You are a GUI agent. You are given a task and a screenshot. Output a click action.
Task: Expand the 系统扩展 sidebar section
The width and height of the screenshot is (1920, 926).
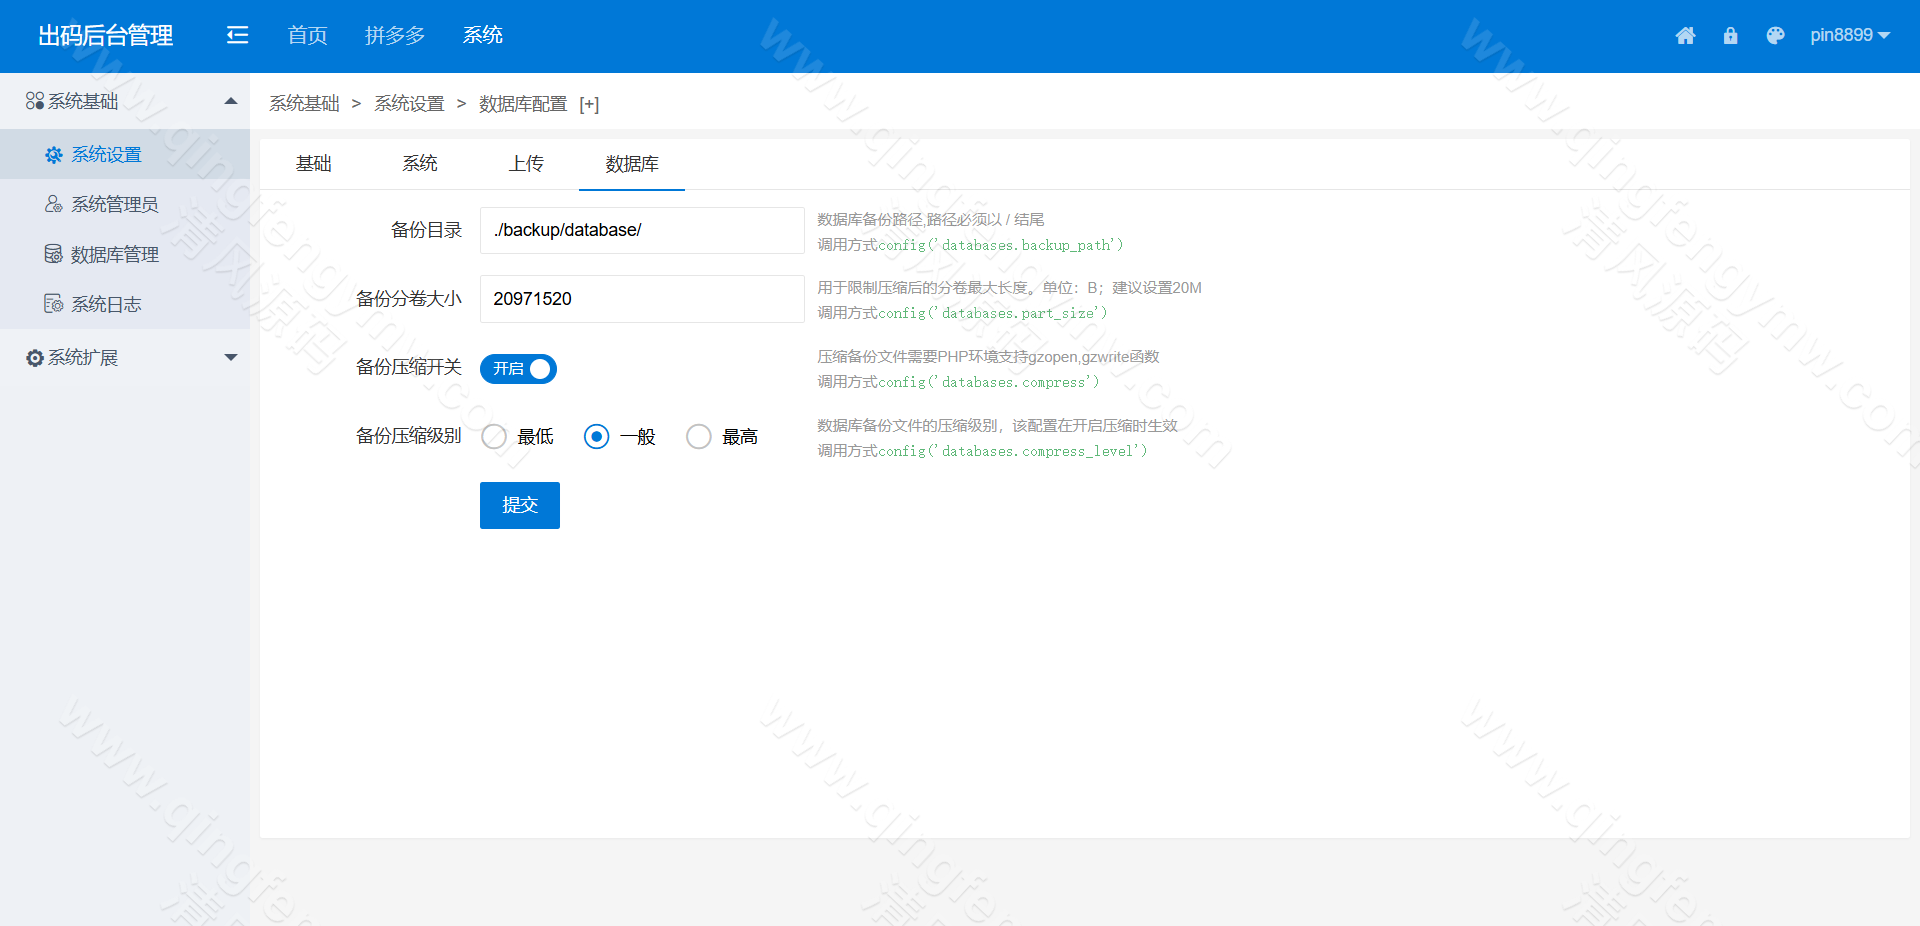(x=231, y=357)
